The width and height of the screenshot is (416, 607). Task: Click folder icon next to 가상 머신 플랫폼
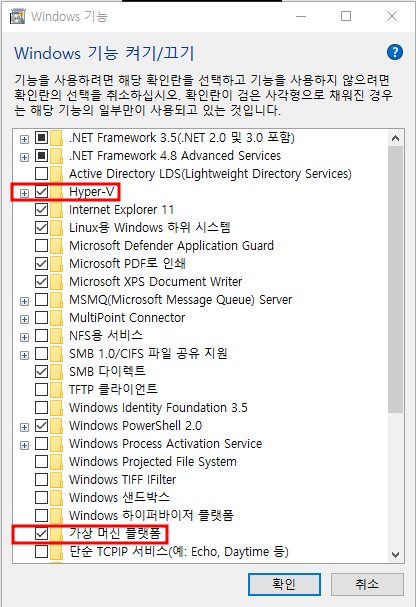[56, 533]
